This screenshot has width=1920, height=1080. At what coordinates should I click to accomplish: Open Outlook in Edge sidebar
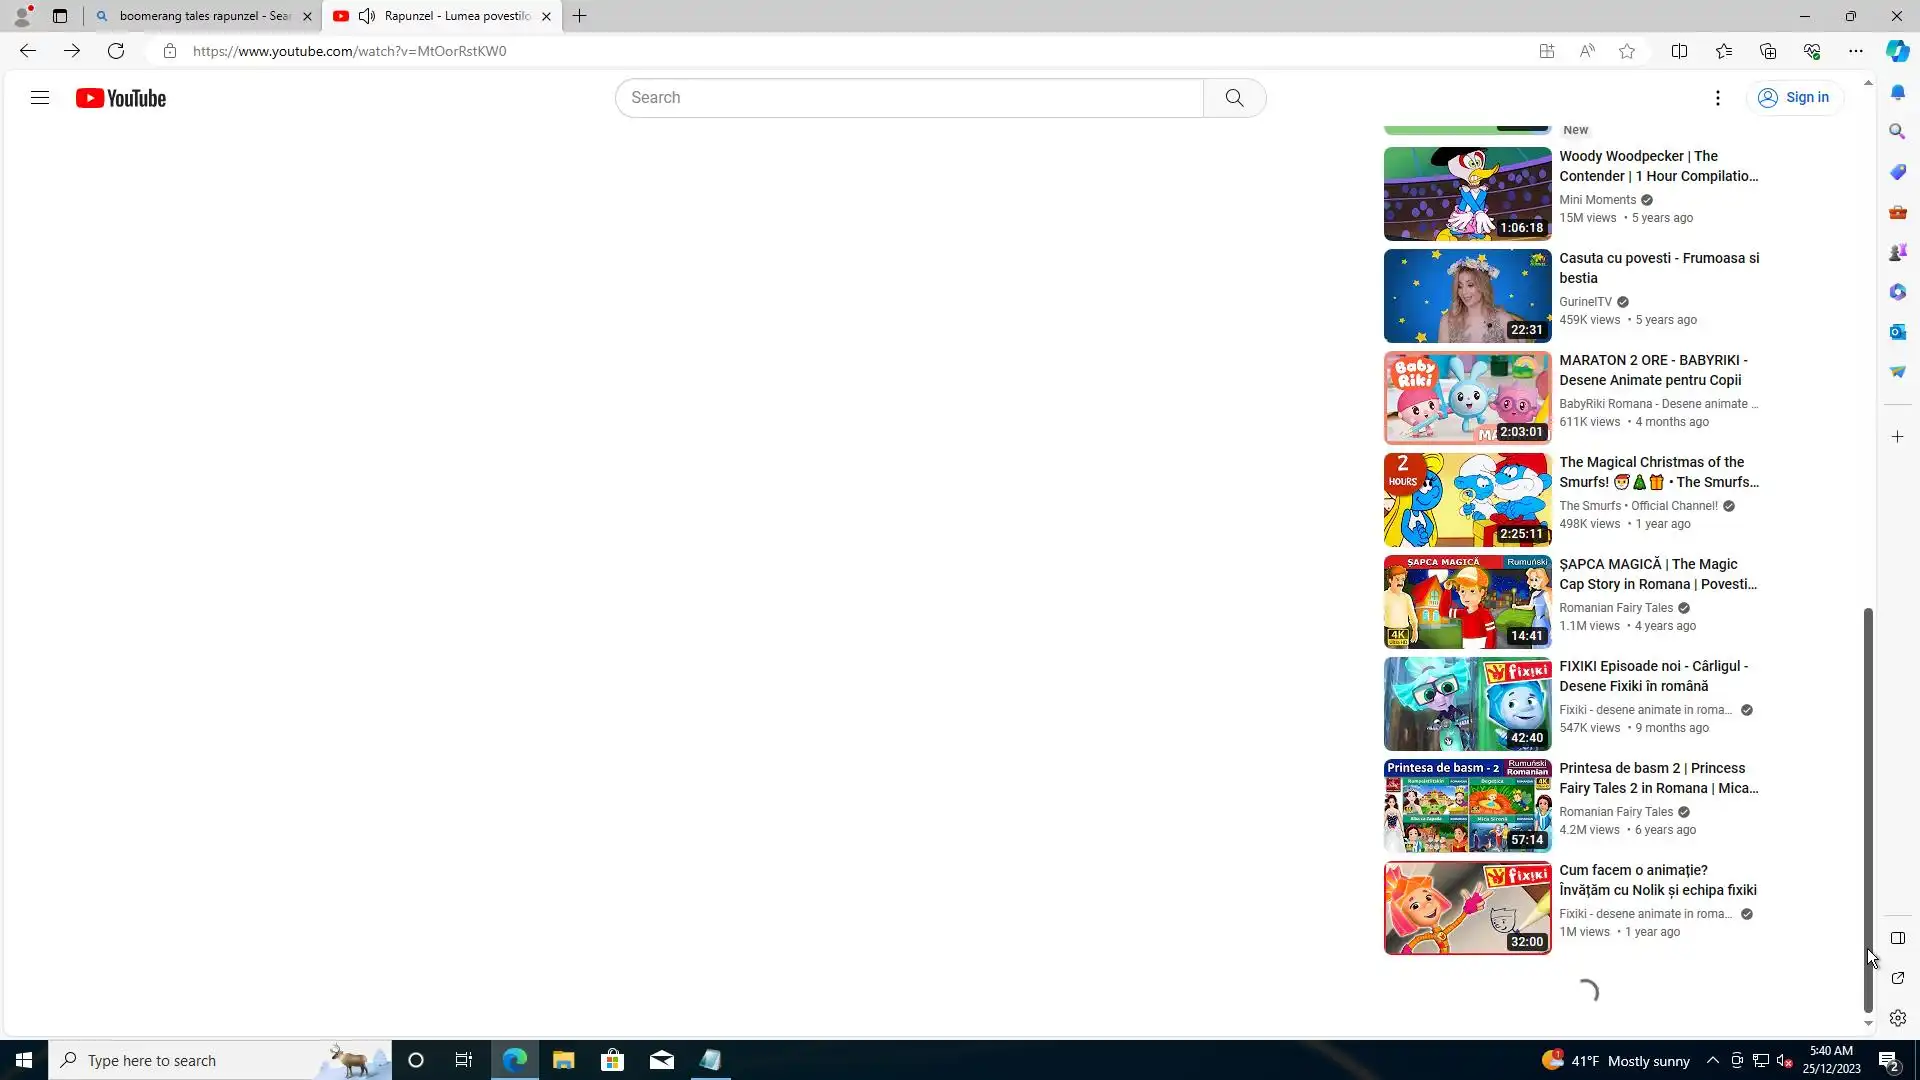(1897, 332)
